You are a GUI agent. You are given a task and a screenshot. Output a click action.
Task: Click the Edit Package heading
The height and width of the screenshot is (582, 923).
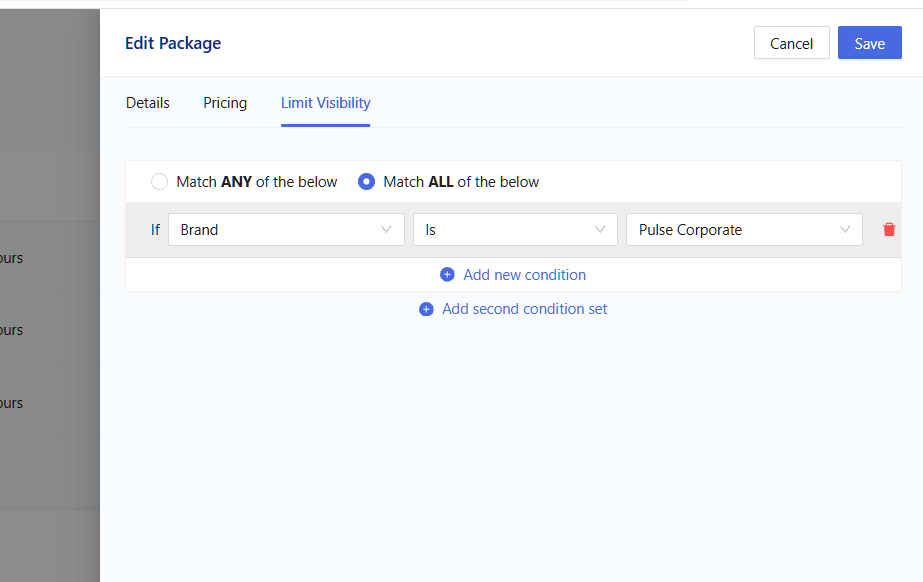tap(173, 44)
